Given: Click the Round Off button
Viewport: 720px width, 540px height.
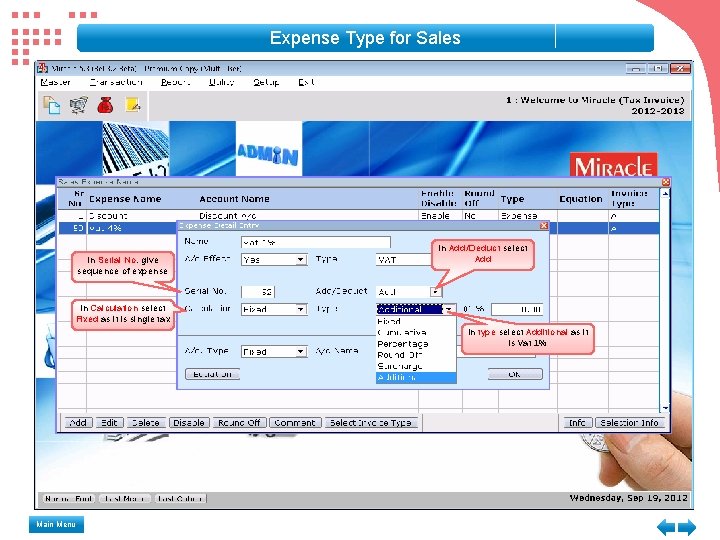Looking at the screenshot, I should [239, 422].
